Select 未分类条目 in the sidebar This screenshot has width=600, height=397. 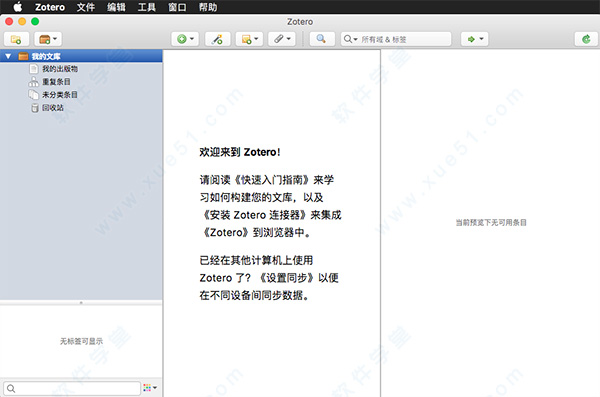click(60, 95)
